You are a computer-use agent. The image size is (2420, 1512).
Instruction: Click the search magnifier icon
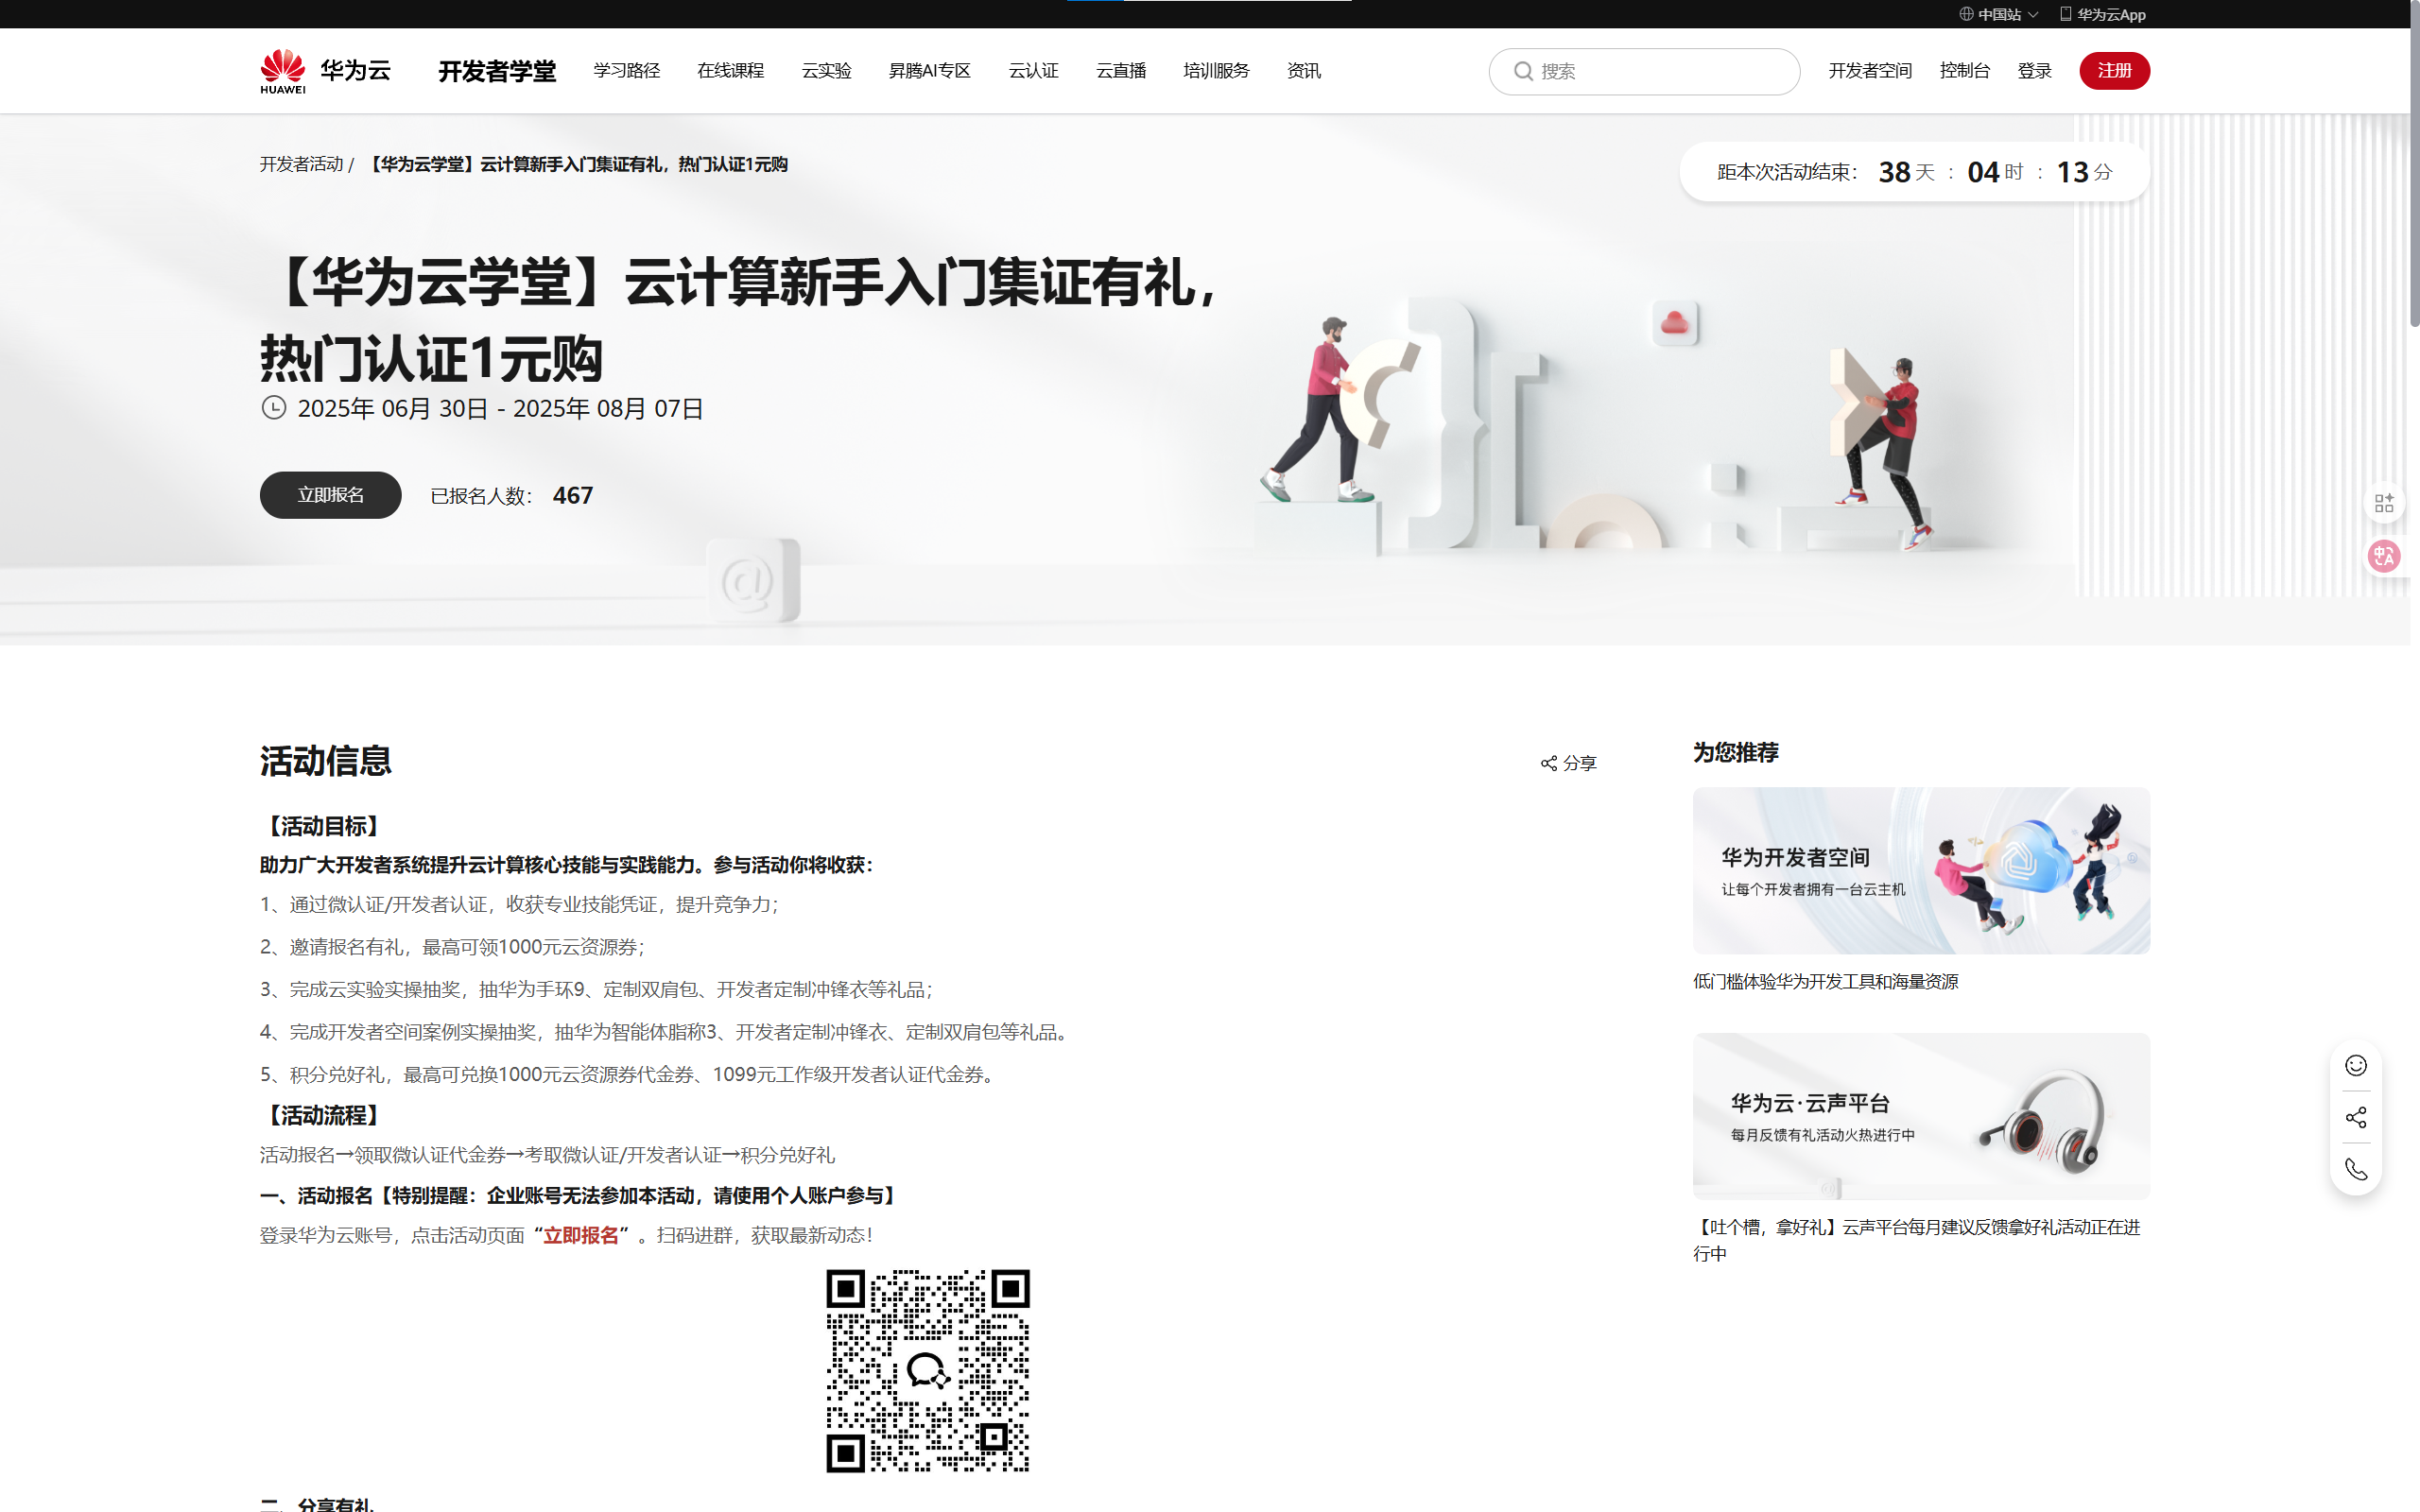1523,71
